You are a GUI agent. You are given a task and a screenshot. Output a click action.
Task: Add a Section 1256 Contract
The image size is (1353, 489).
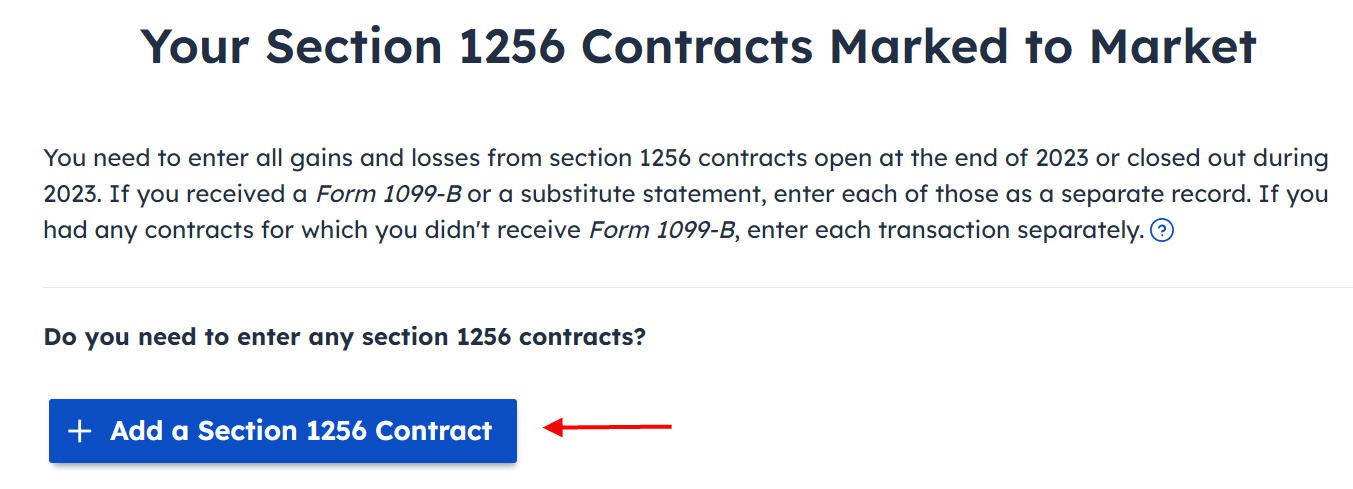point(283,431)
